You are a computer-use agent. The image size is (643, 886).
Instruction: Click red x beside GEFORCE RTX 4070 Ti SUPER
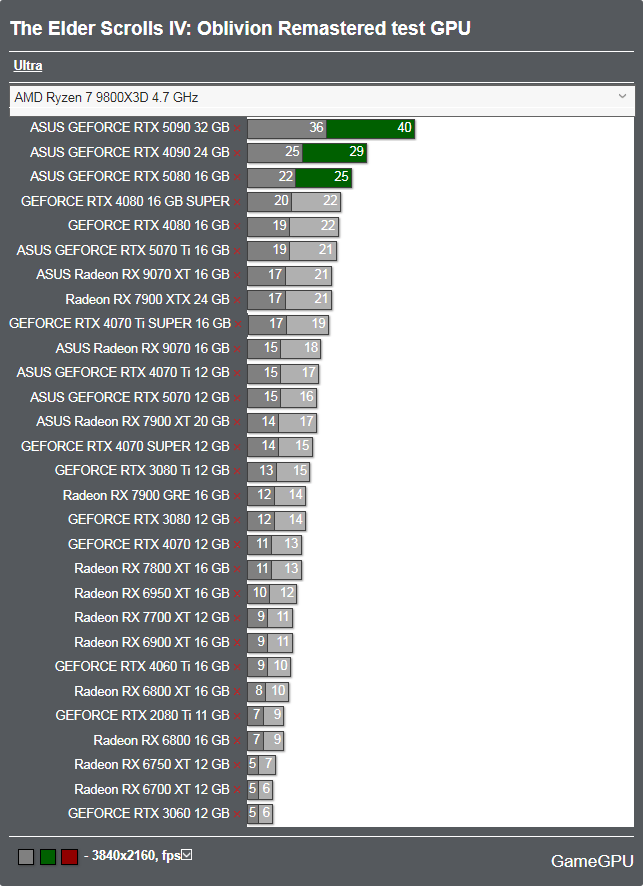(237, 324)
